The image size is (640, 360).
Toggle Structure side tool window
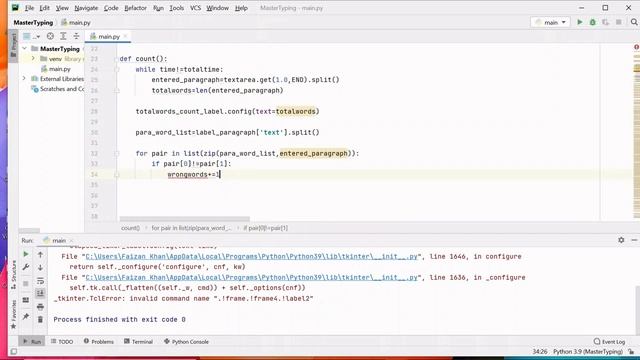coord(13,276)
